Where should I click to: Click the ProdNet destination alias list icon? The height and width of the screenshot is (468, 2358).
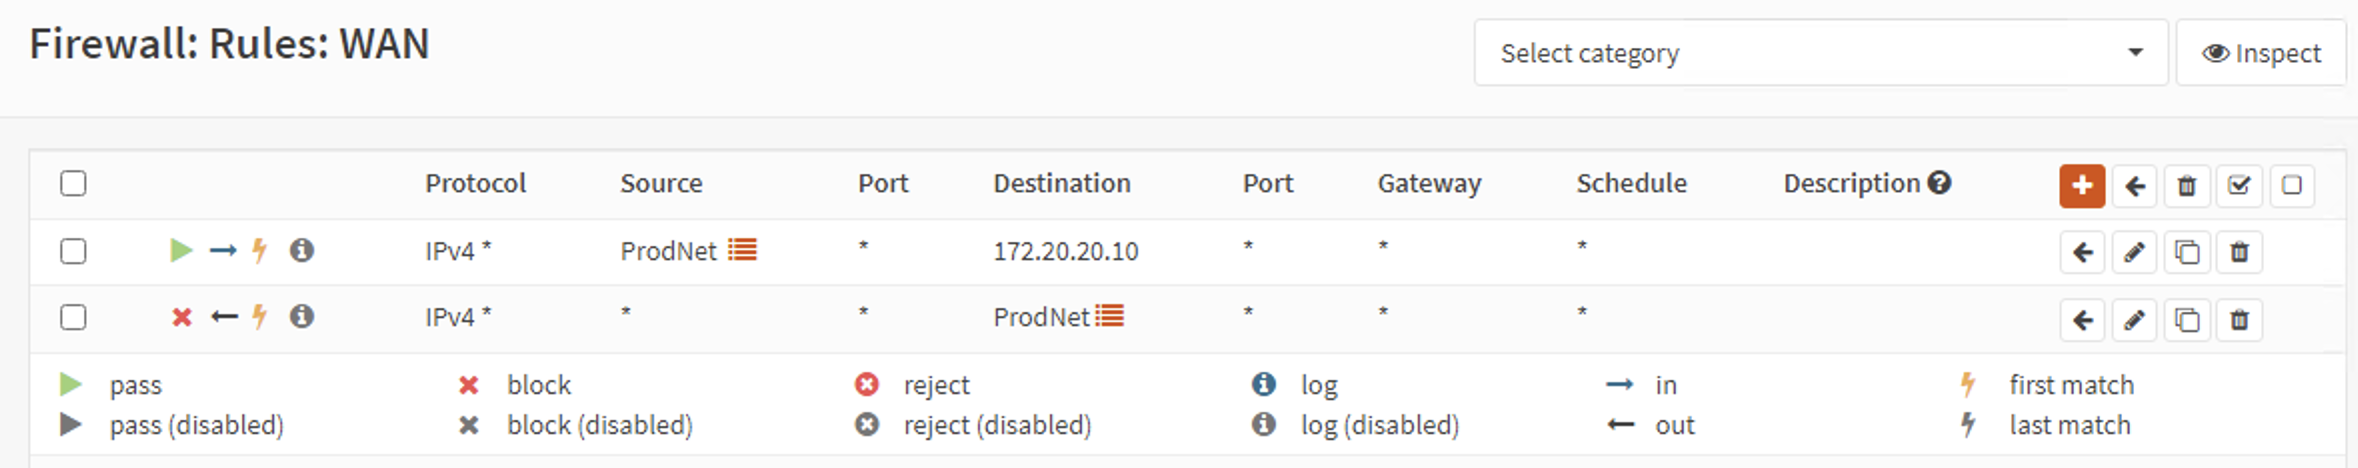[1109, 316]
